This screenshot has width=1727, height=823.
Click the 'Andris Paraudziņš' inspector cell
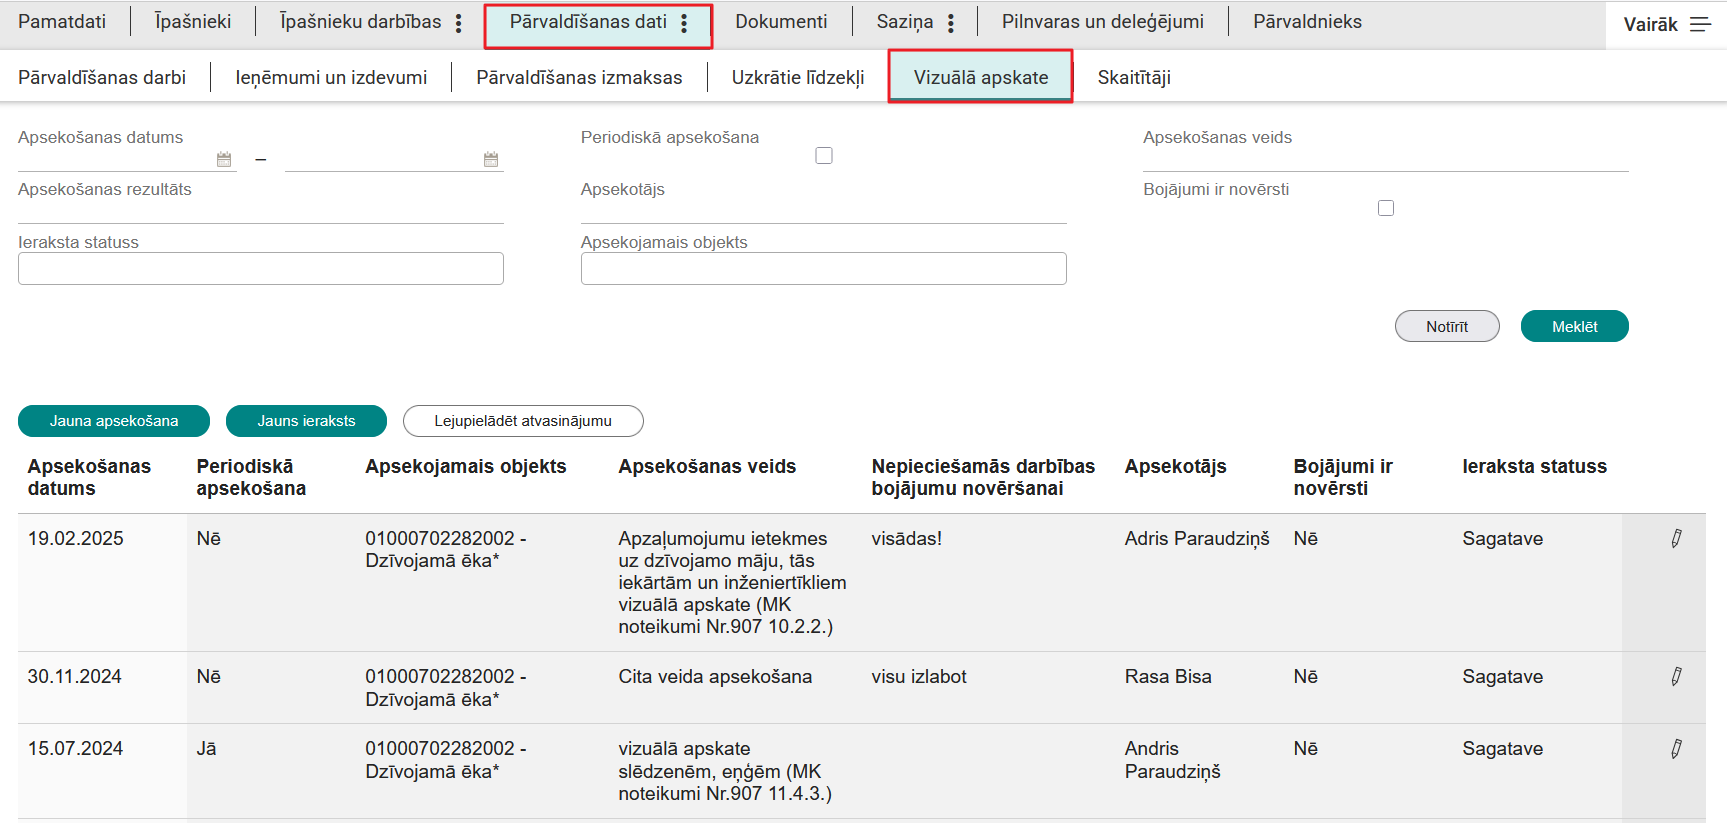click(1172, 760)
